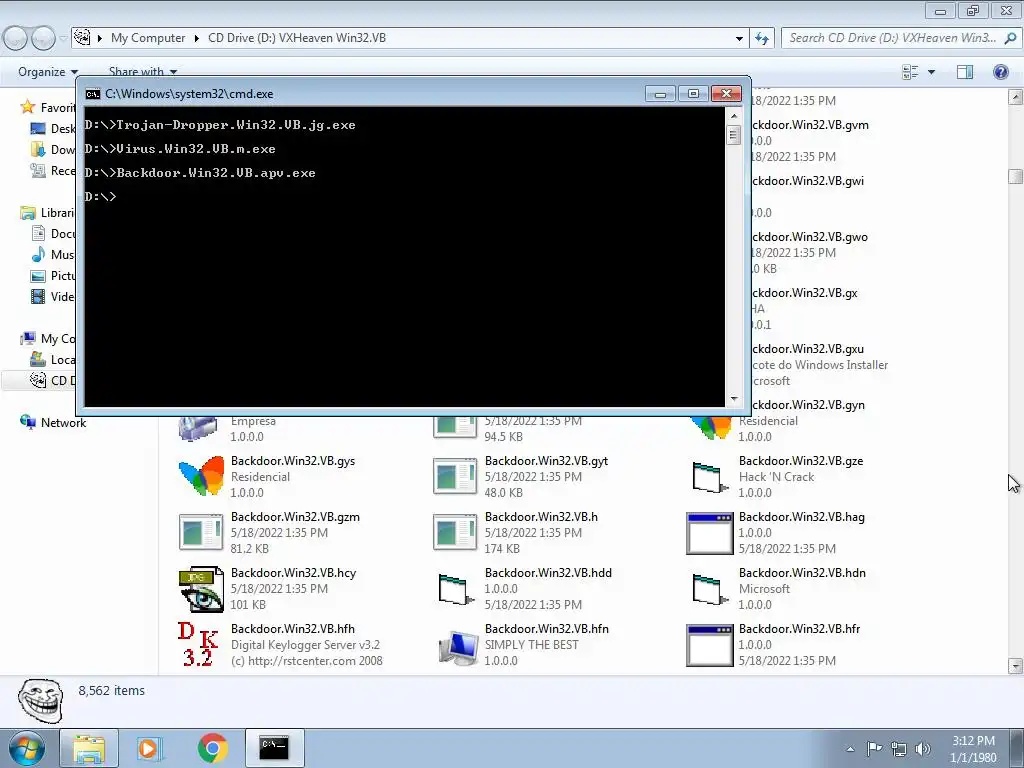This screenshot has height=768, width=1024.
Task: Click the Backdoor.Win32.VB.hdd file name
Action: [548, 573]
